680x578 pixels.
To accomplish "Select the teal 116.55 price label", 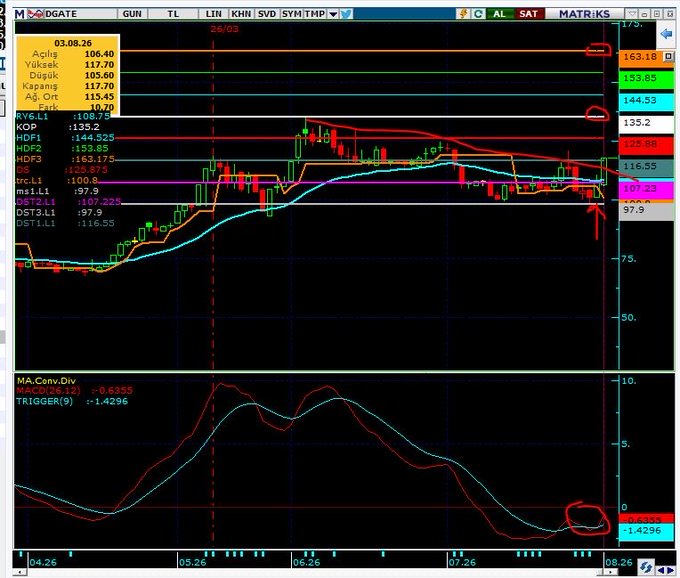I will 646,167.
